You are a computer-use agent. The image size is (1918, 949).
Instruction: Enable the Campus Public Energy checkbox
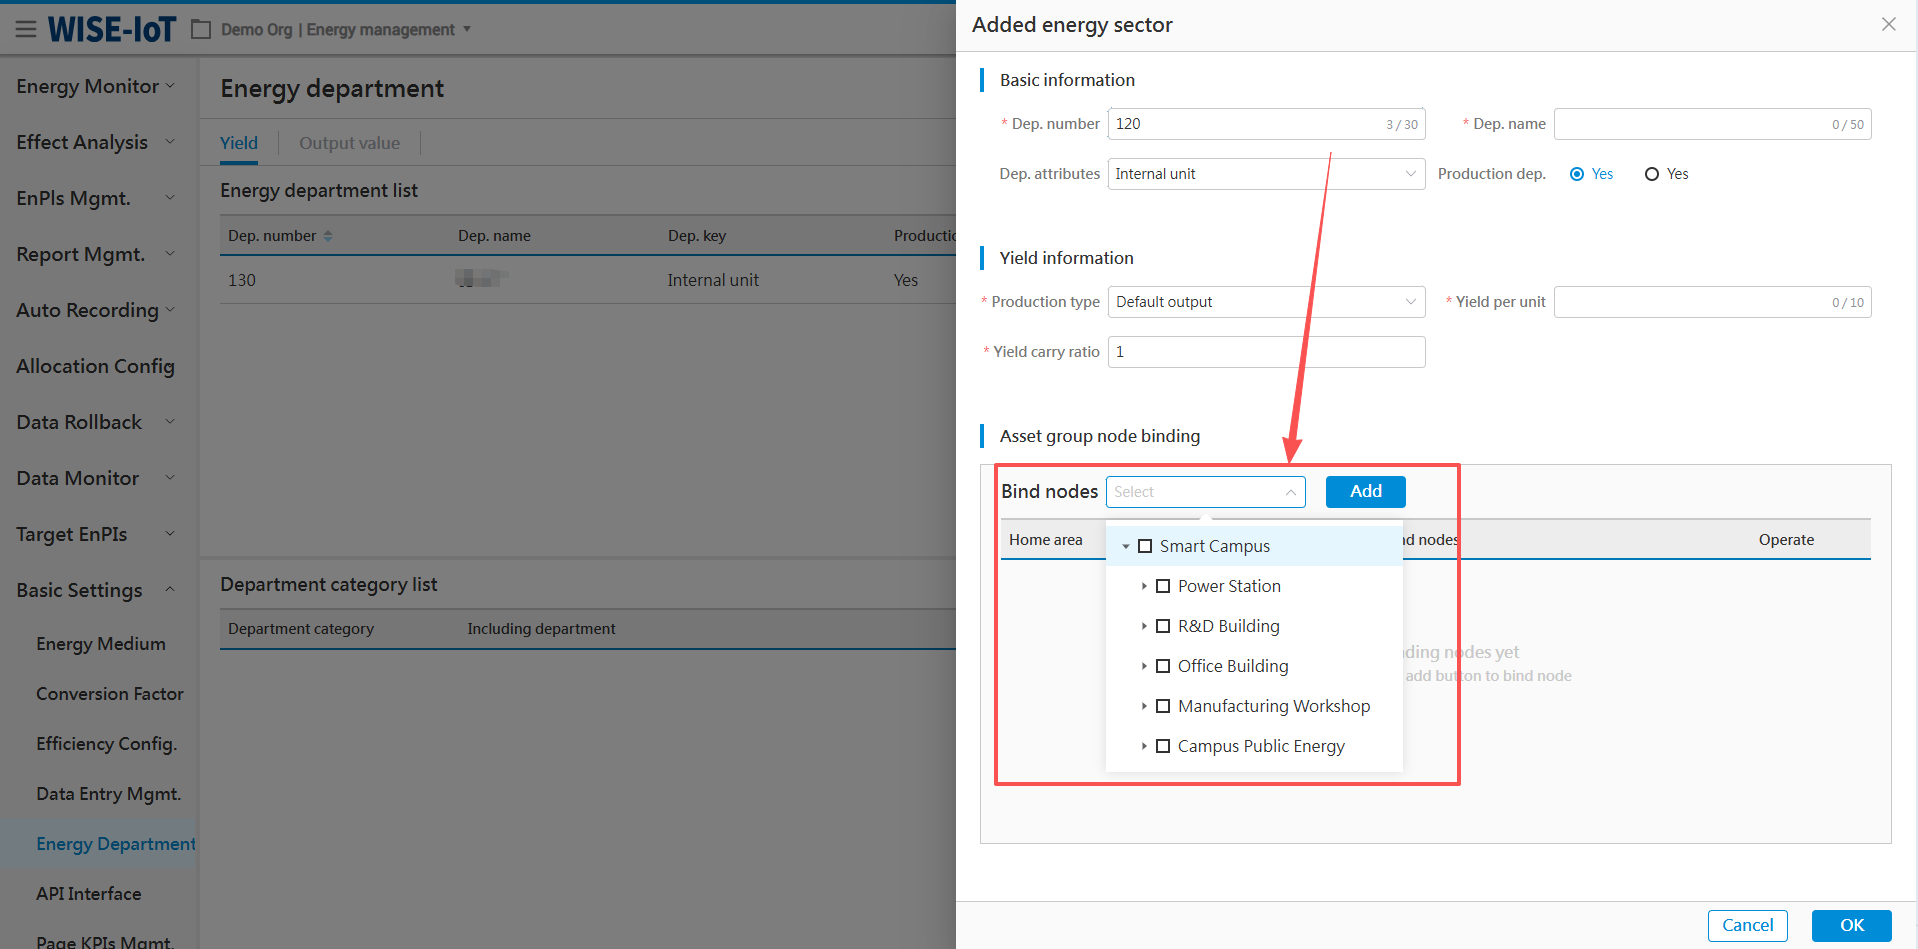1163,746
